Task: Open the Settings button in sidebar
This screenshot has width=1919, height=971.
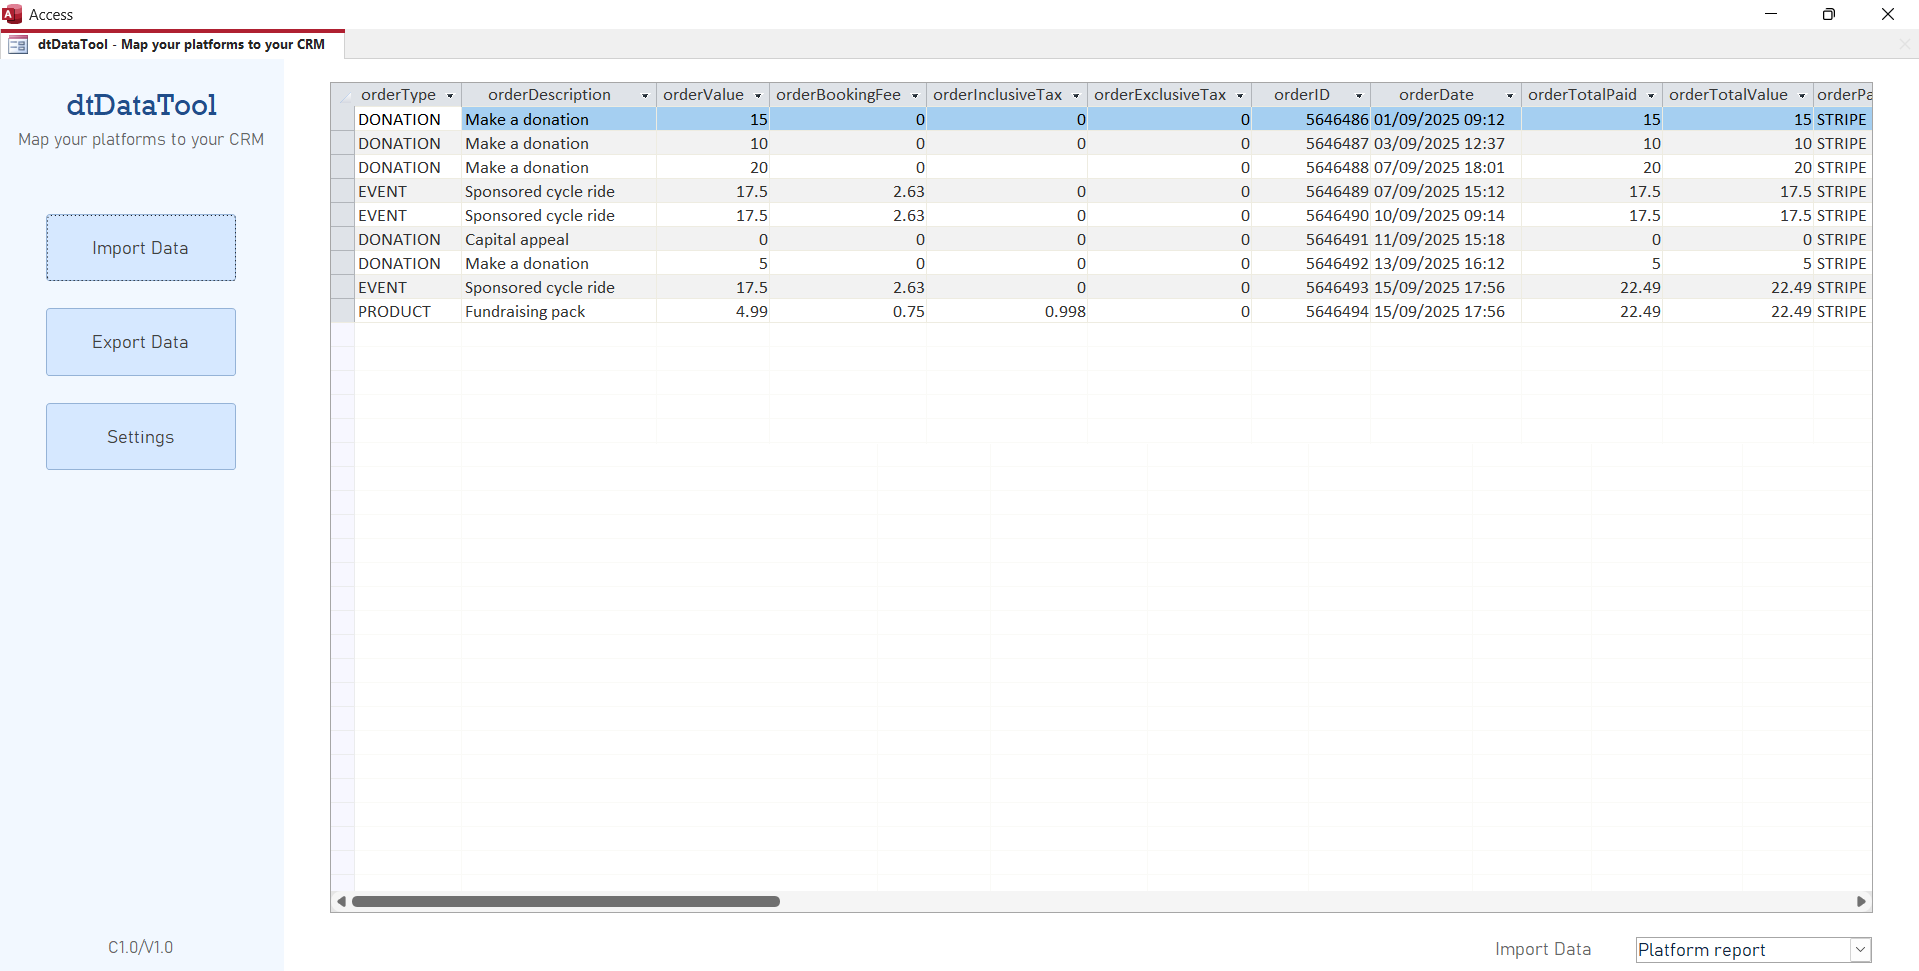Action: pos(140,437)
